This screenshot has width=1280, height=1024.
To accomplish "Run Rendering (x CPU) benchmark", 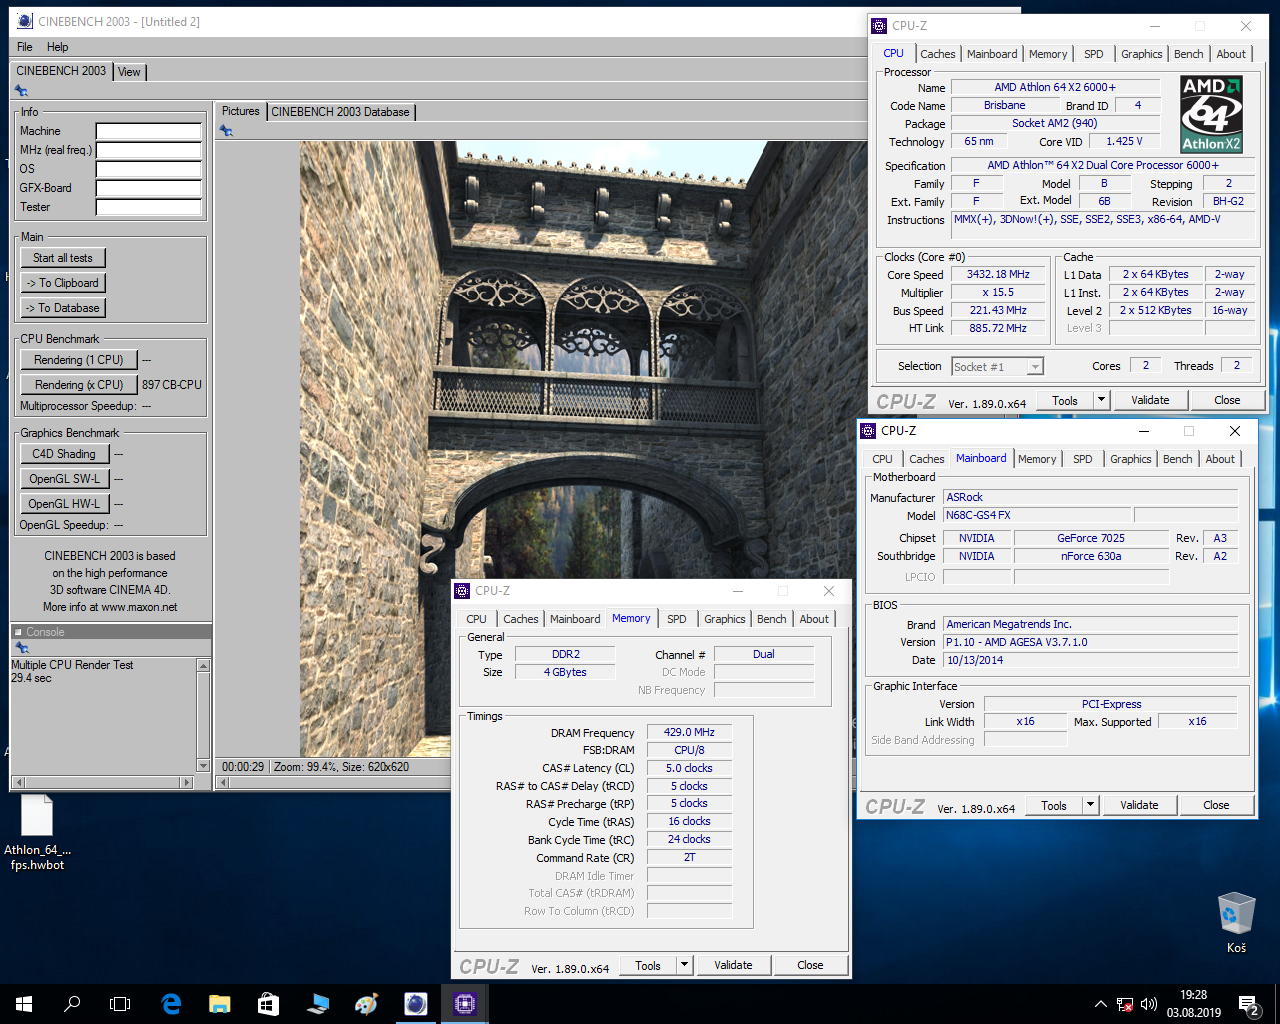I will [x=79, y=385].
